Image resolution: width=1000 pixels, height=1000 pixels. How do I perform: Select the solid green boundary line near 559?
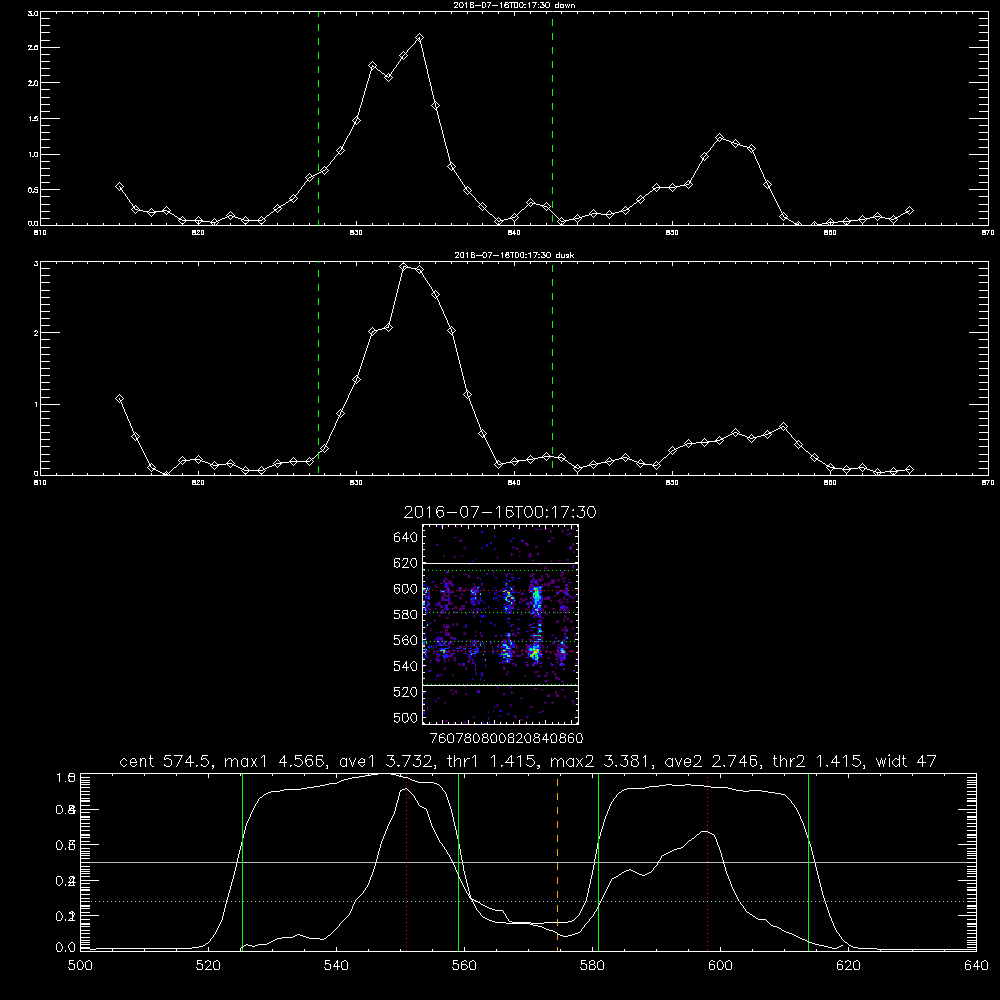point(459,862)
